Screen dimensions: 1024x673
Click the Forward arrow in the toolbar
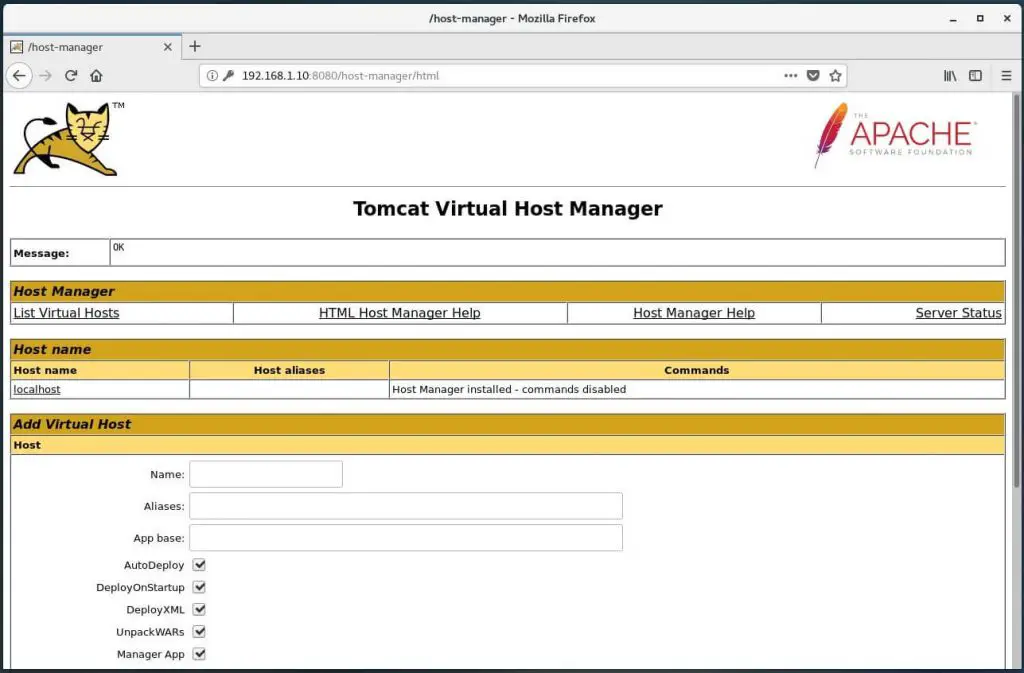[45, 76]
